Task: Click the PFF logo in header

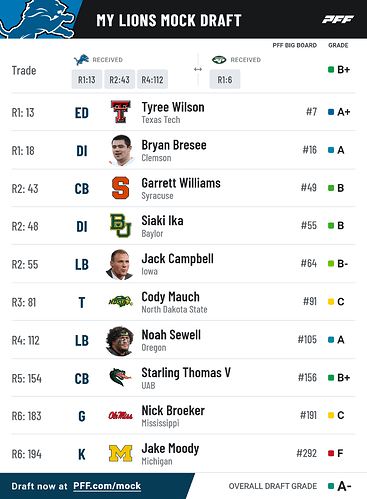Action: [x=338, y=19]
